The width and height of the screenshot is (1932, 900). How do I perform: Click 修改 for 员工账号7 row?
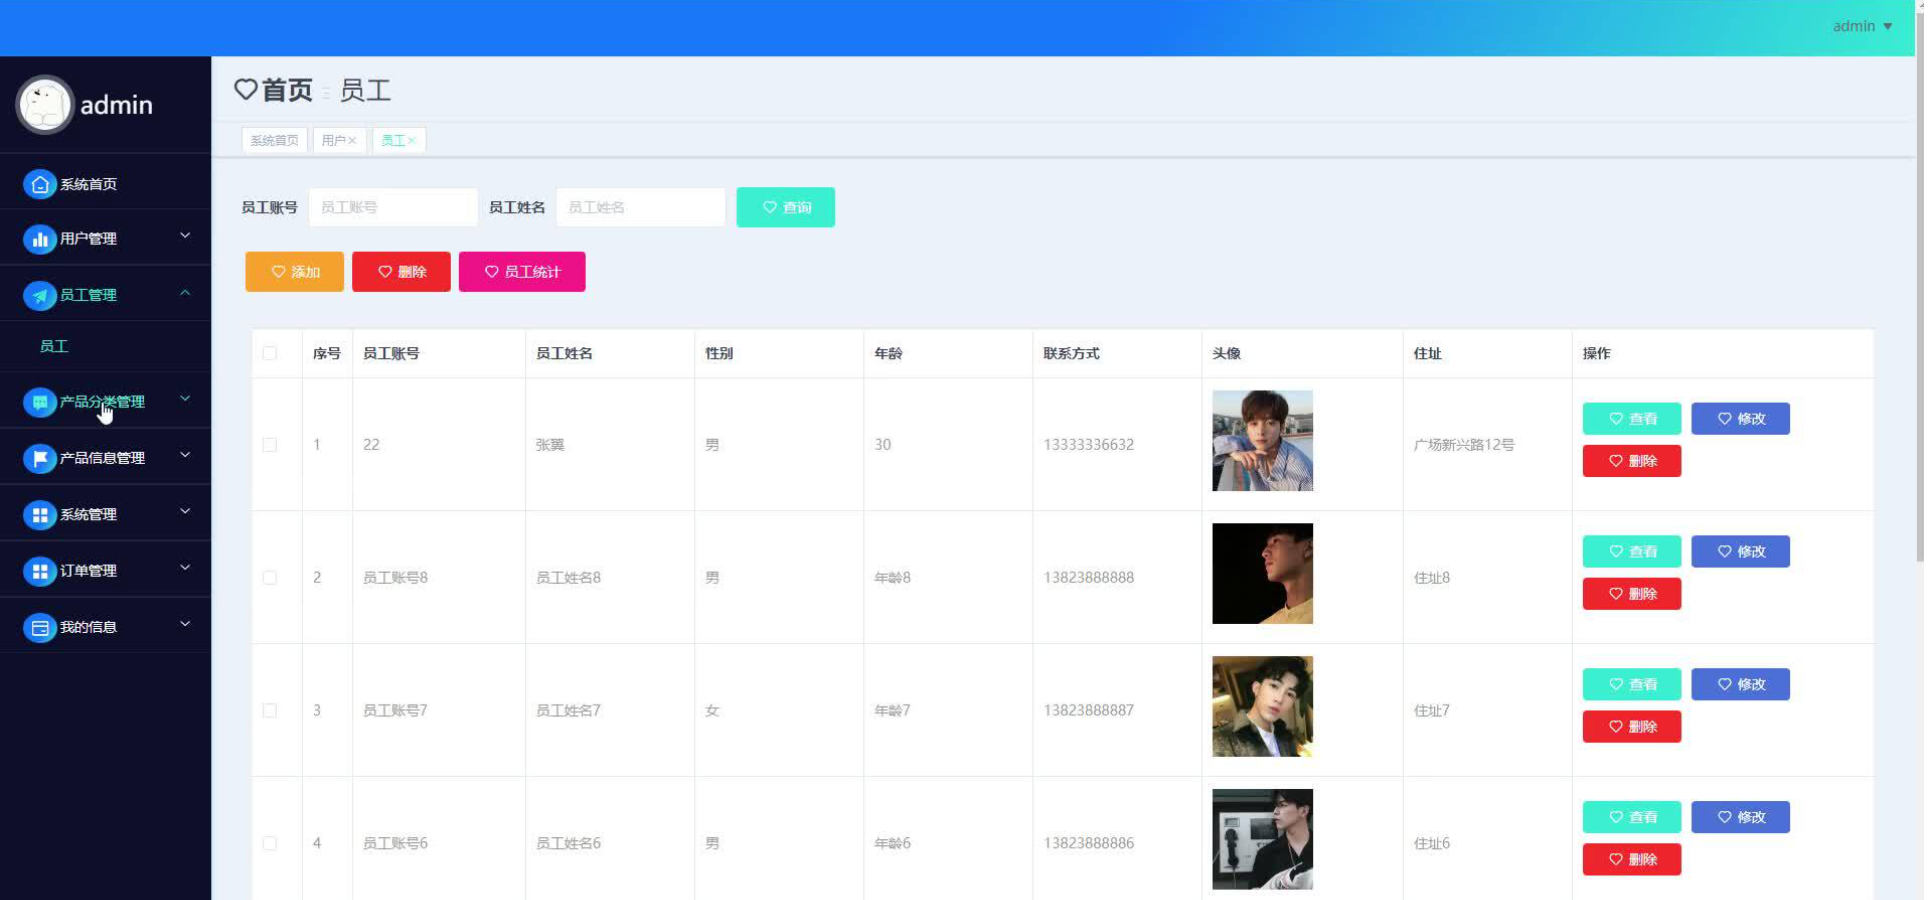(1741, 685)
